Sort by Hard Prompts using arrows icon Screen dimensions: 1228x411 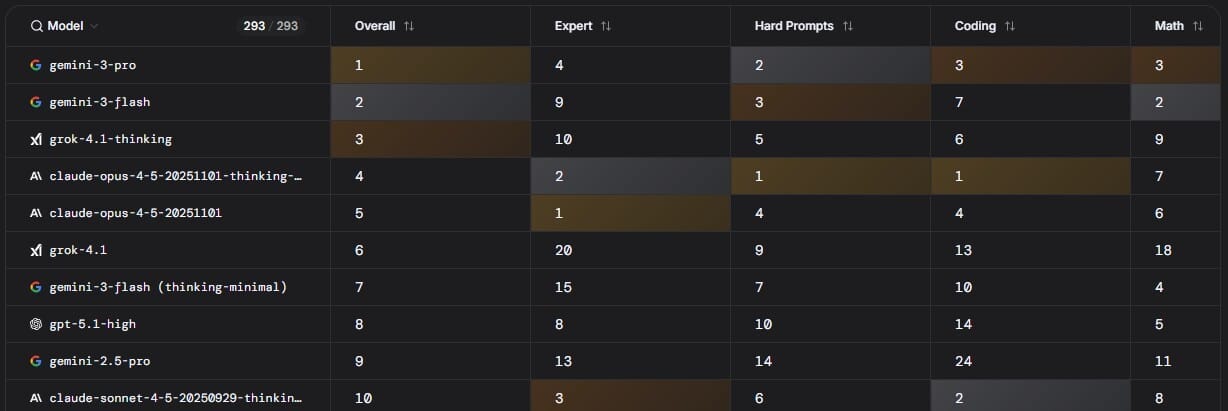pos(848,26)
